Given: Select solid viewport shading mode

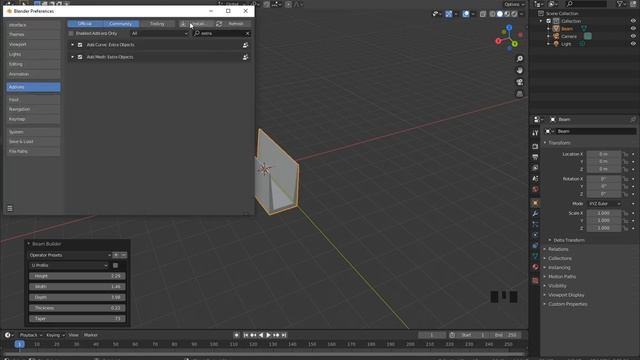Looking at the screenshot, I should point(500,14).
